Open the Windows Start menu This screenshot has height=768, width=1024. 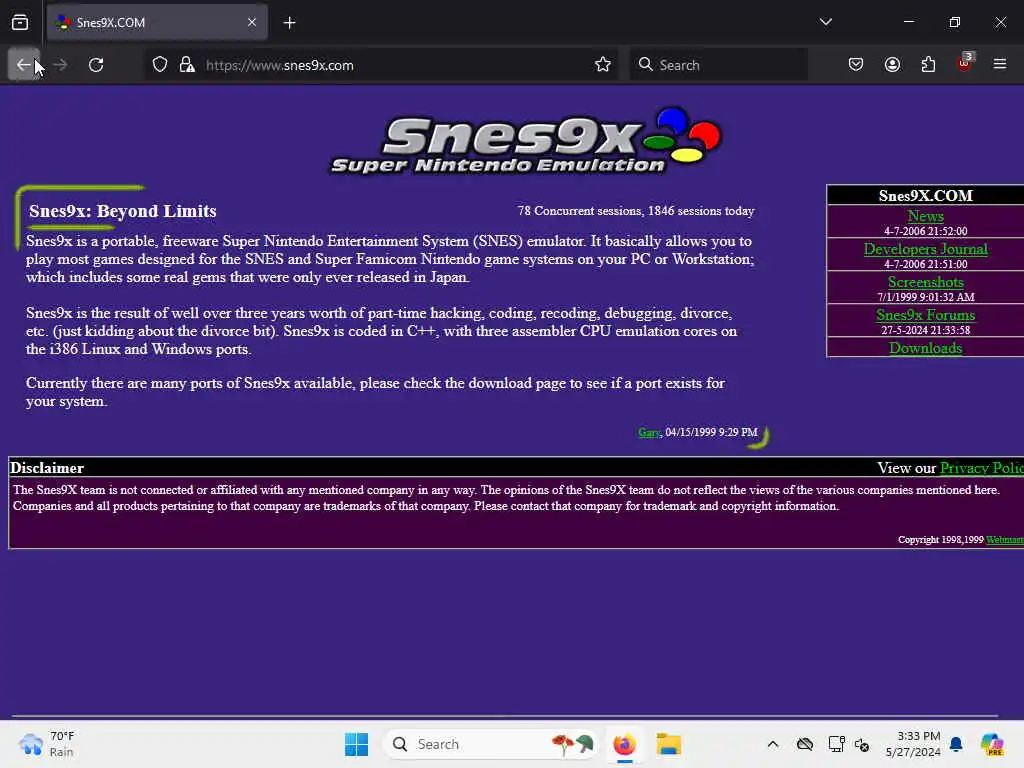coord(357,744)
